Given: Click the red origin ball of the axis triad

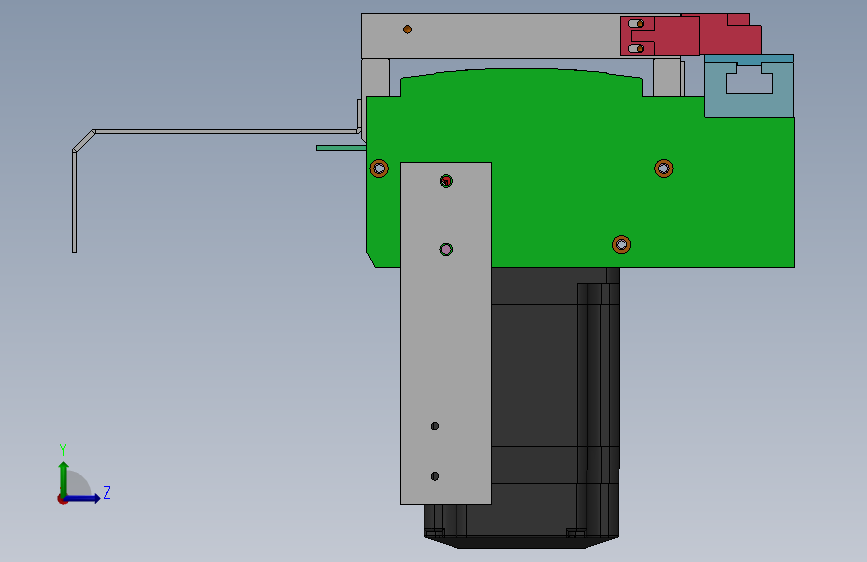Looking at the screenshot, I should tap(62, 499).
